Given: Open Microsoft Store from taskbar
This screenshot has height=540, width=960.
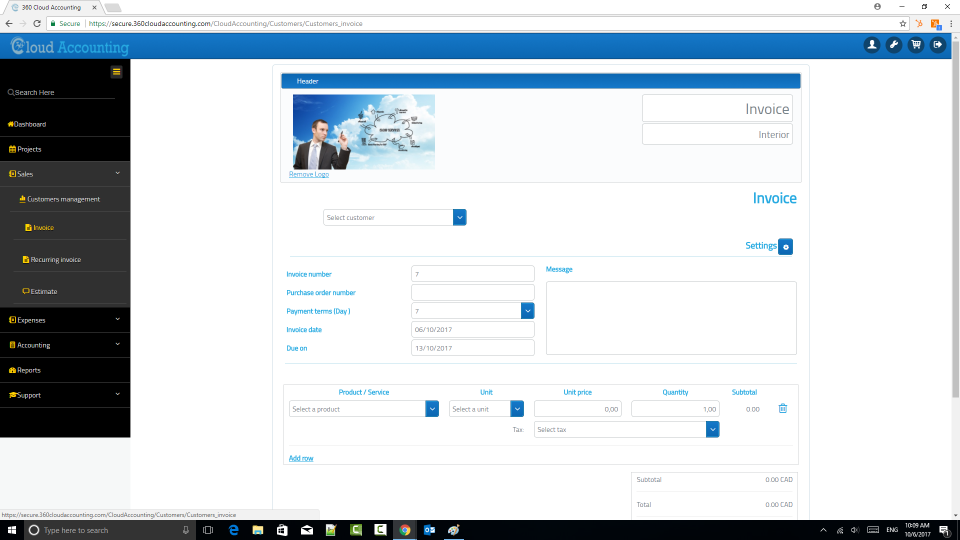Looking at the screenshot, I should point(282,530).
